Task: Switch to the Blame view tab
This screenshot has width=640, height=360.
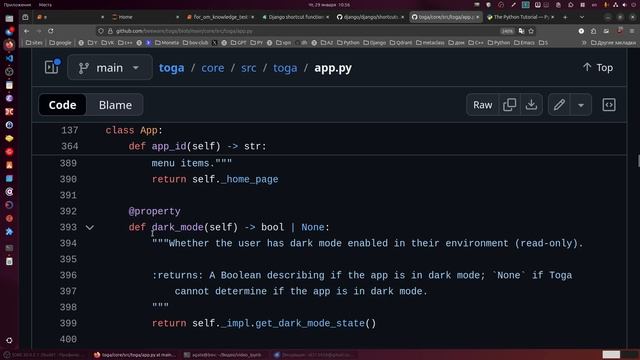Action: 115,105
